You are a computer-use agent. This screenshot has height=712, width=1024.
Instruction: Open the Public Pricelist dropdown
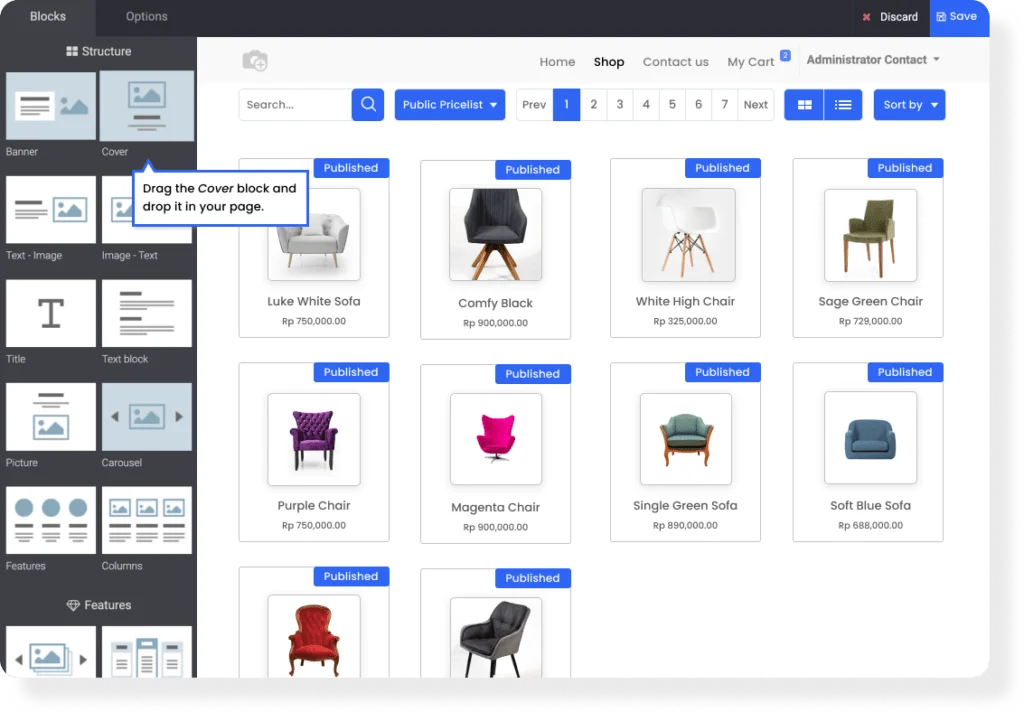(x=450, y=105)
